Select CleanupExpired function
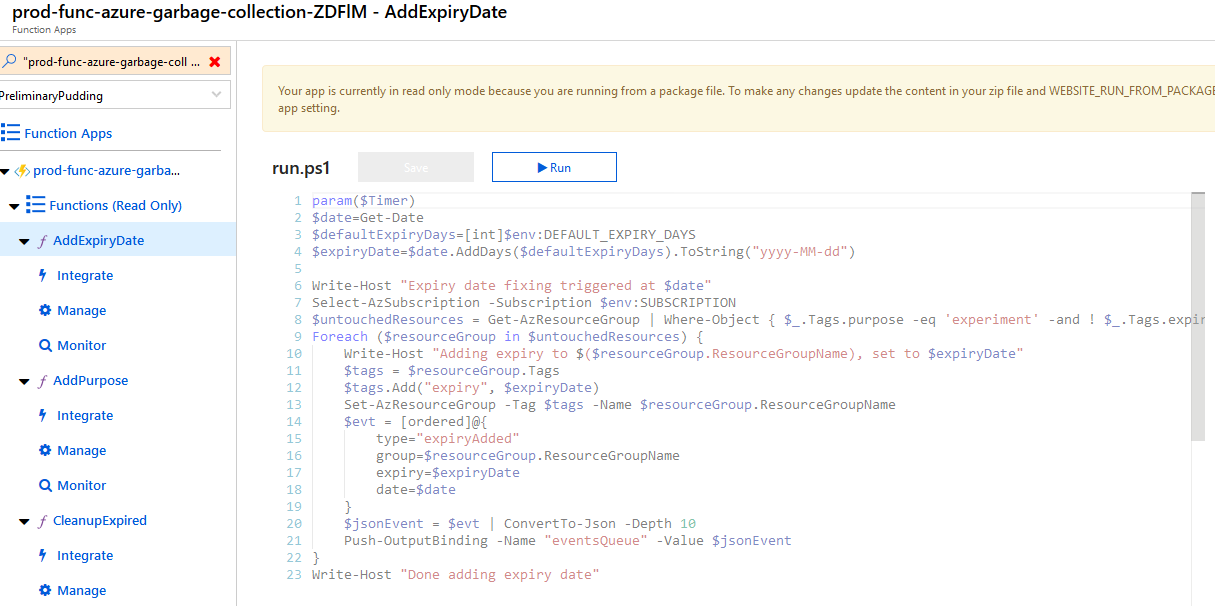1215x606 pixels. pyautogui.click(x=100, y=520)
